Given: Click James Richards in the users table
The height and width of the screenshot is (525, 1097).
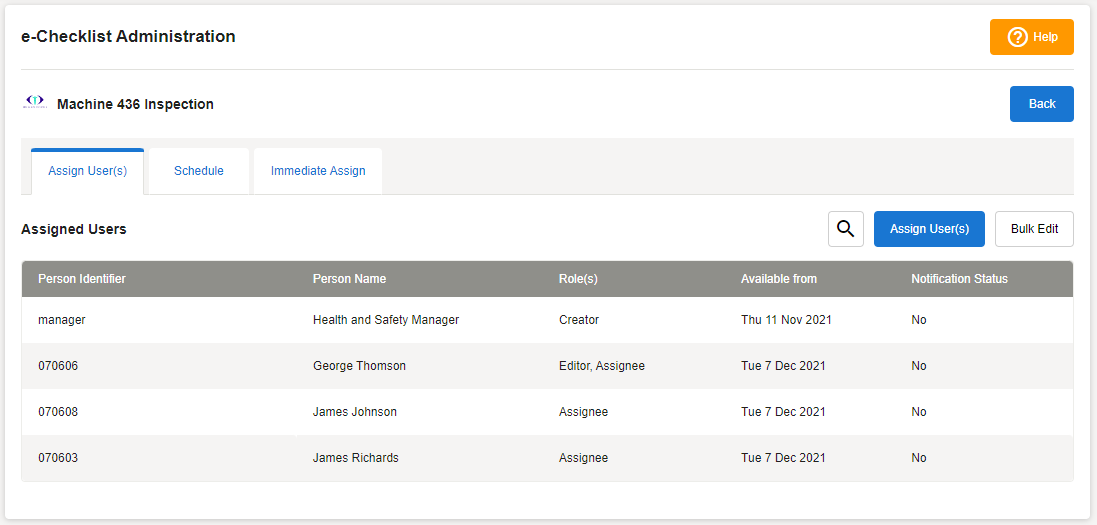Looking at the screenshot, I should (356, 458).
